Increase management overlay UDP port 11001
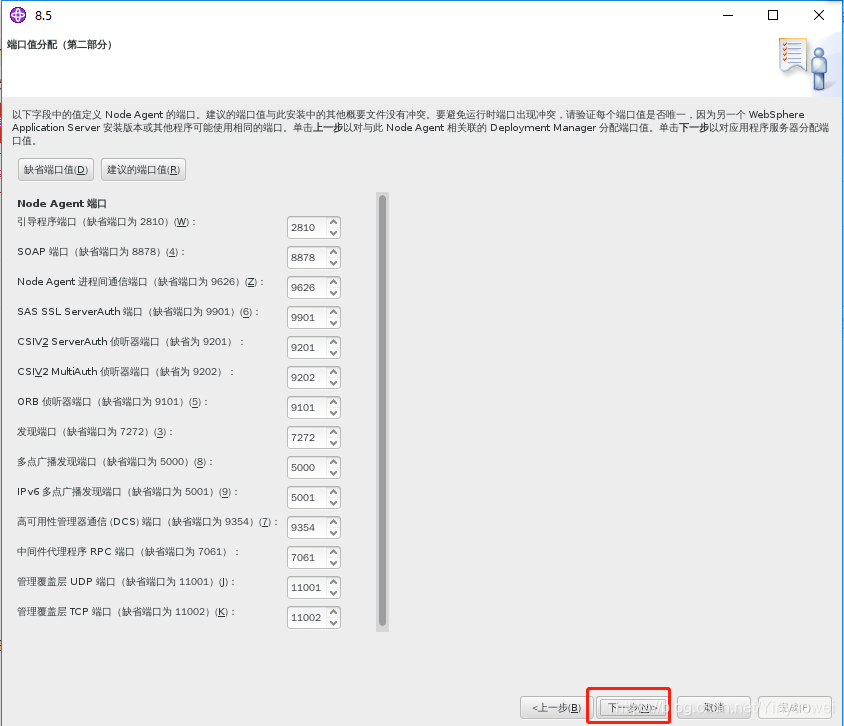Screen dimensions: 844x726 coord(334,583)
